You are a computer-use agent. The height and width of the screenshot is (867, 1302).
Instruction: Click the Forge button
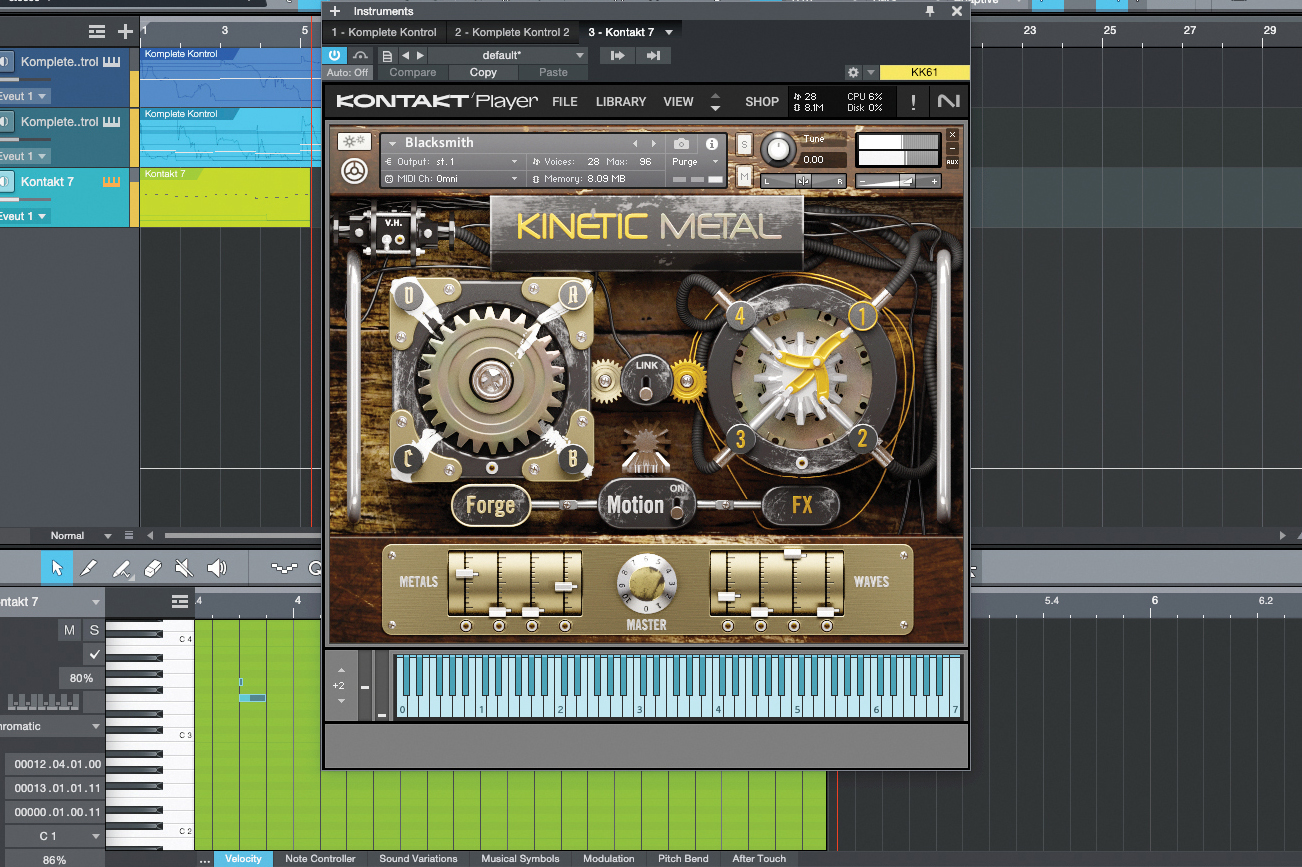(490, 505)
